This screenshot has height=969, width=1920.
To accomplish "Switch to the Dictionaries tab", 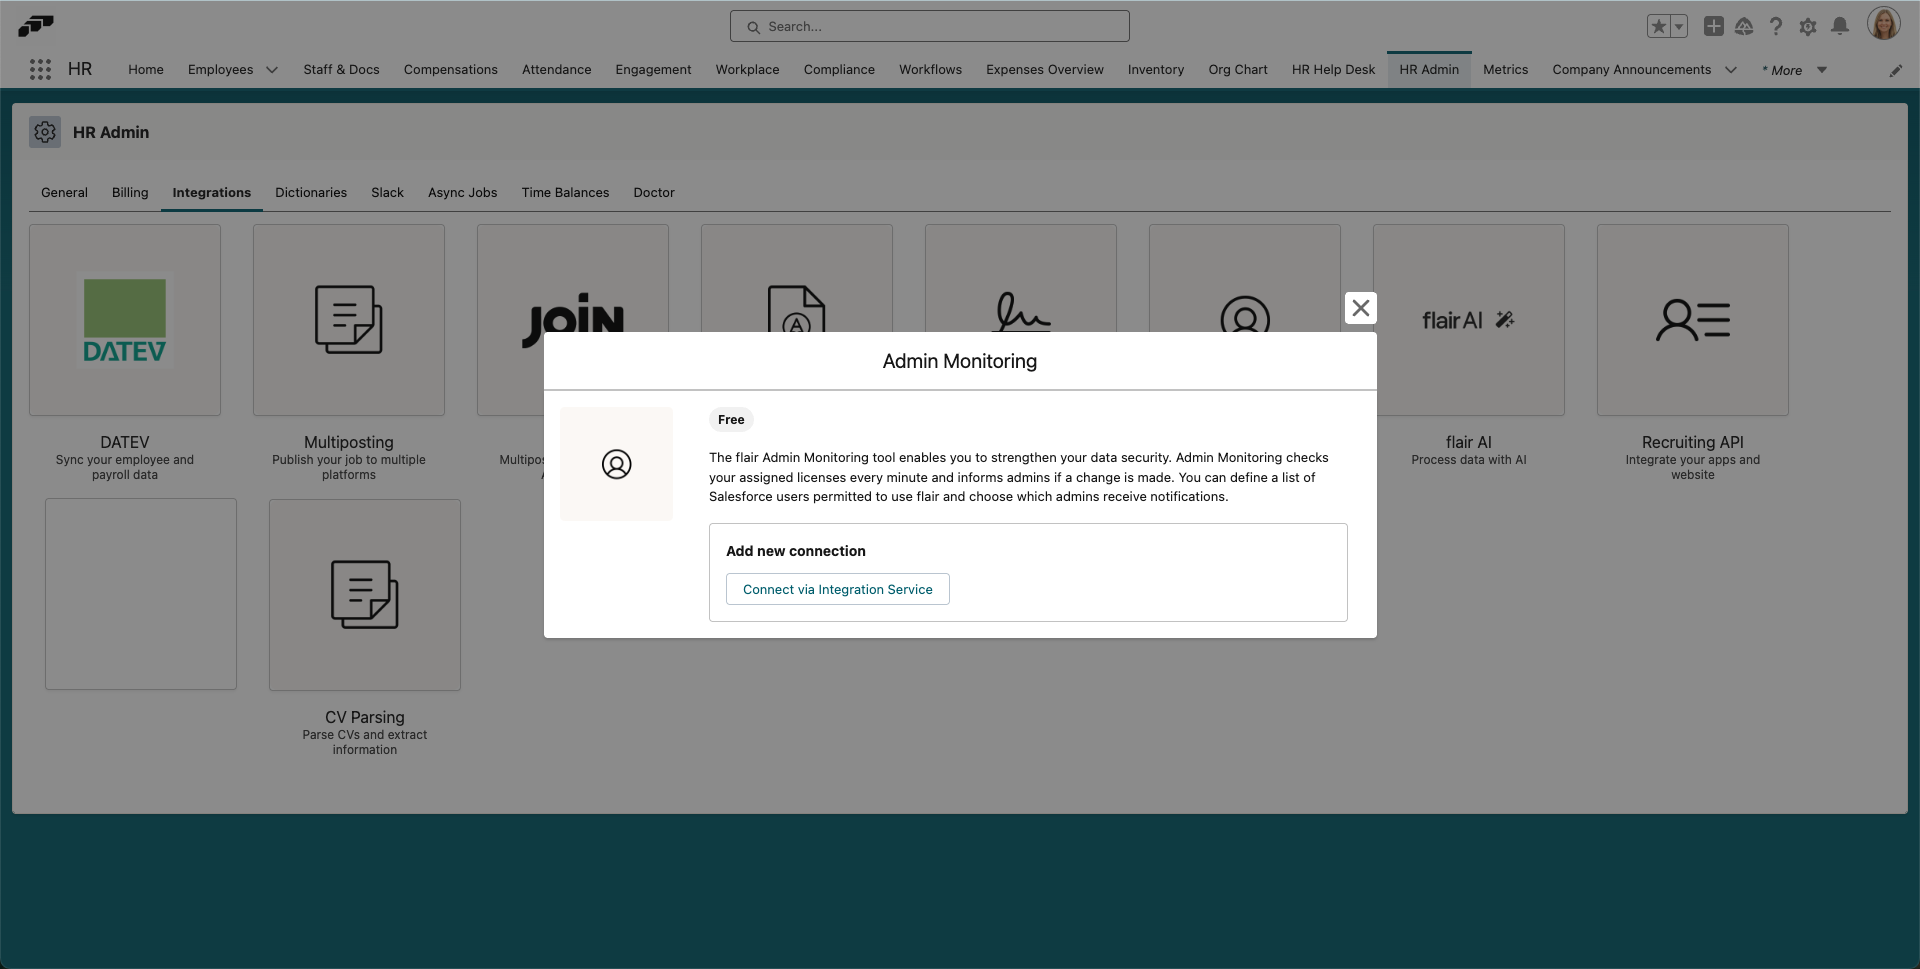I will coord(311,192).
